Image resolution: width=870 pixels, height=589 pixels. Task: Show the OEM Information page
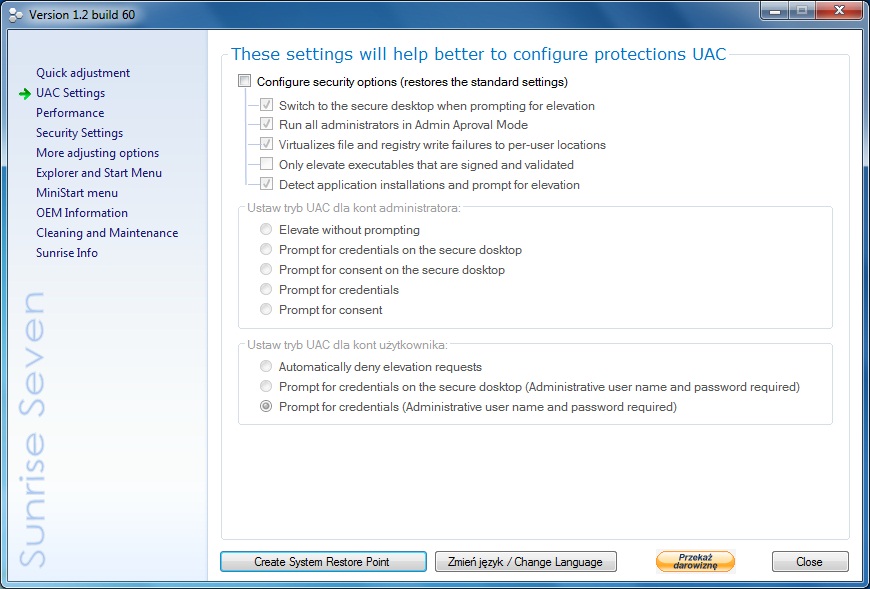coord(82,213)
